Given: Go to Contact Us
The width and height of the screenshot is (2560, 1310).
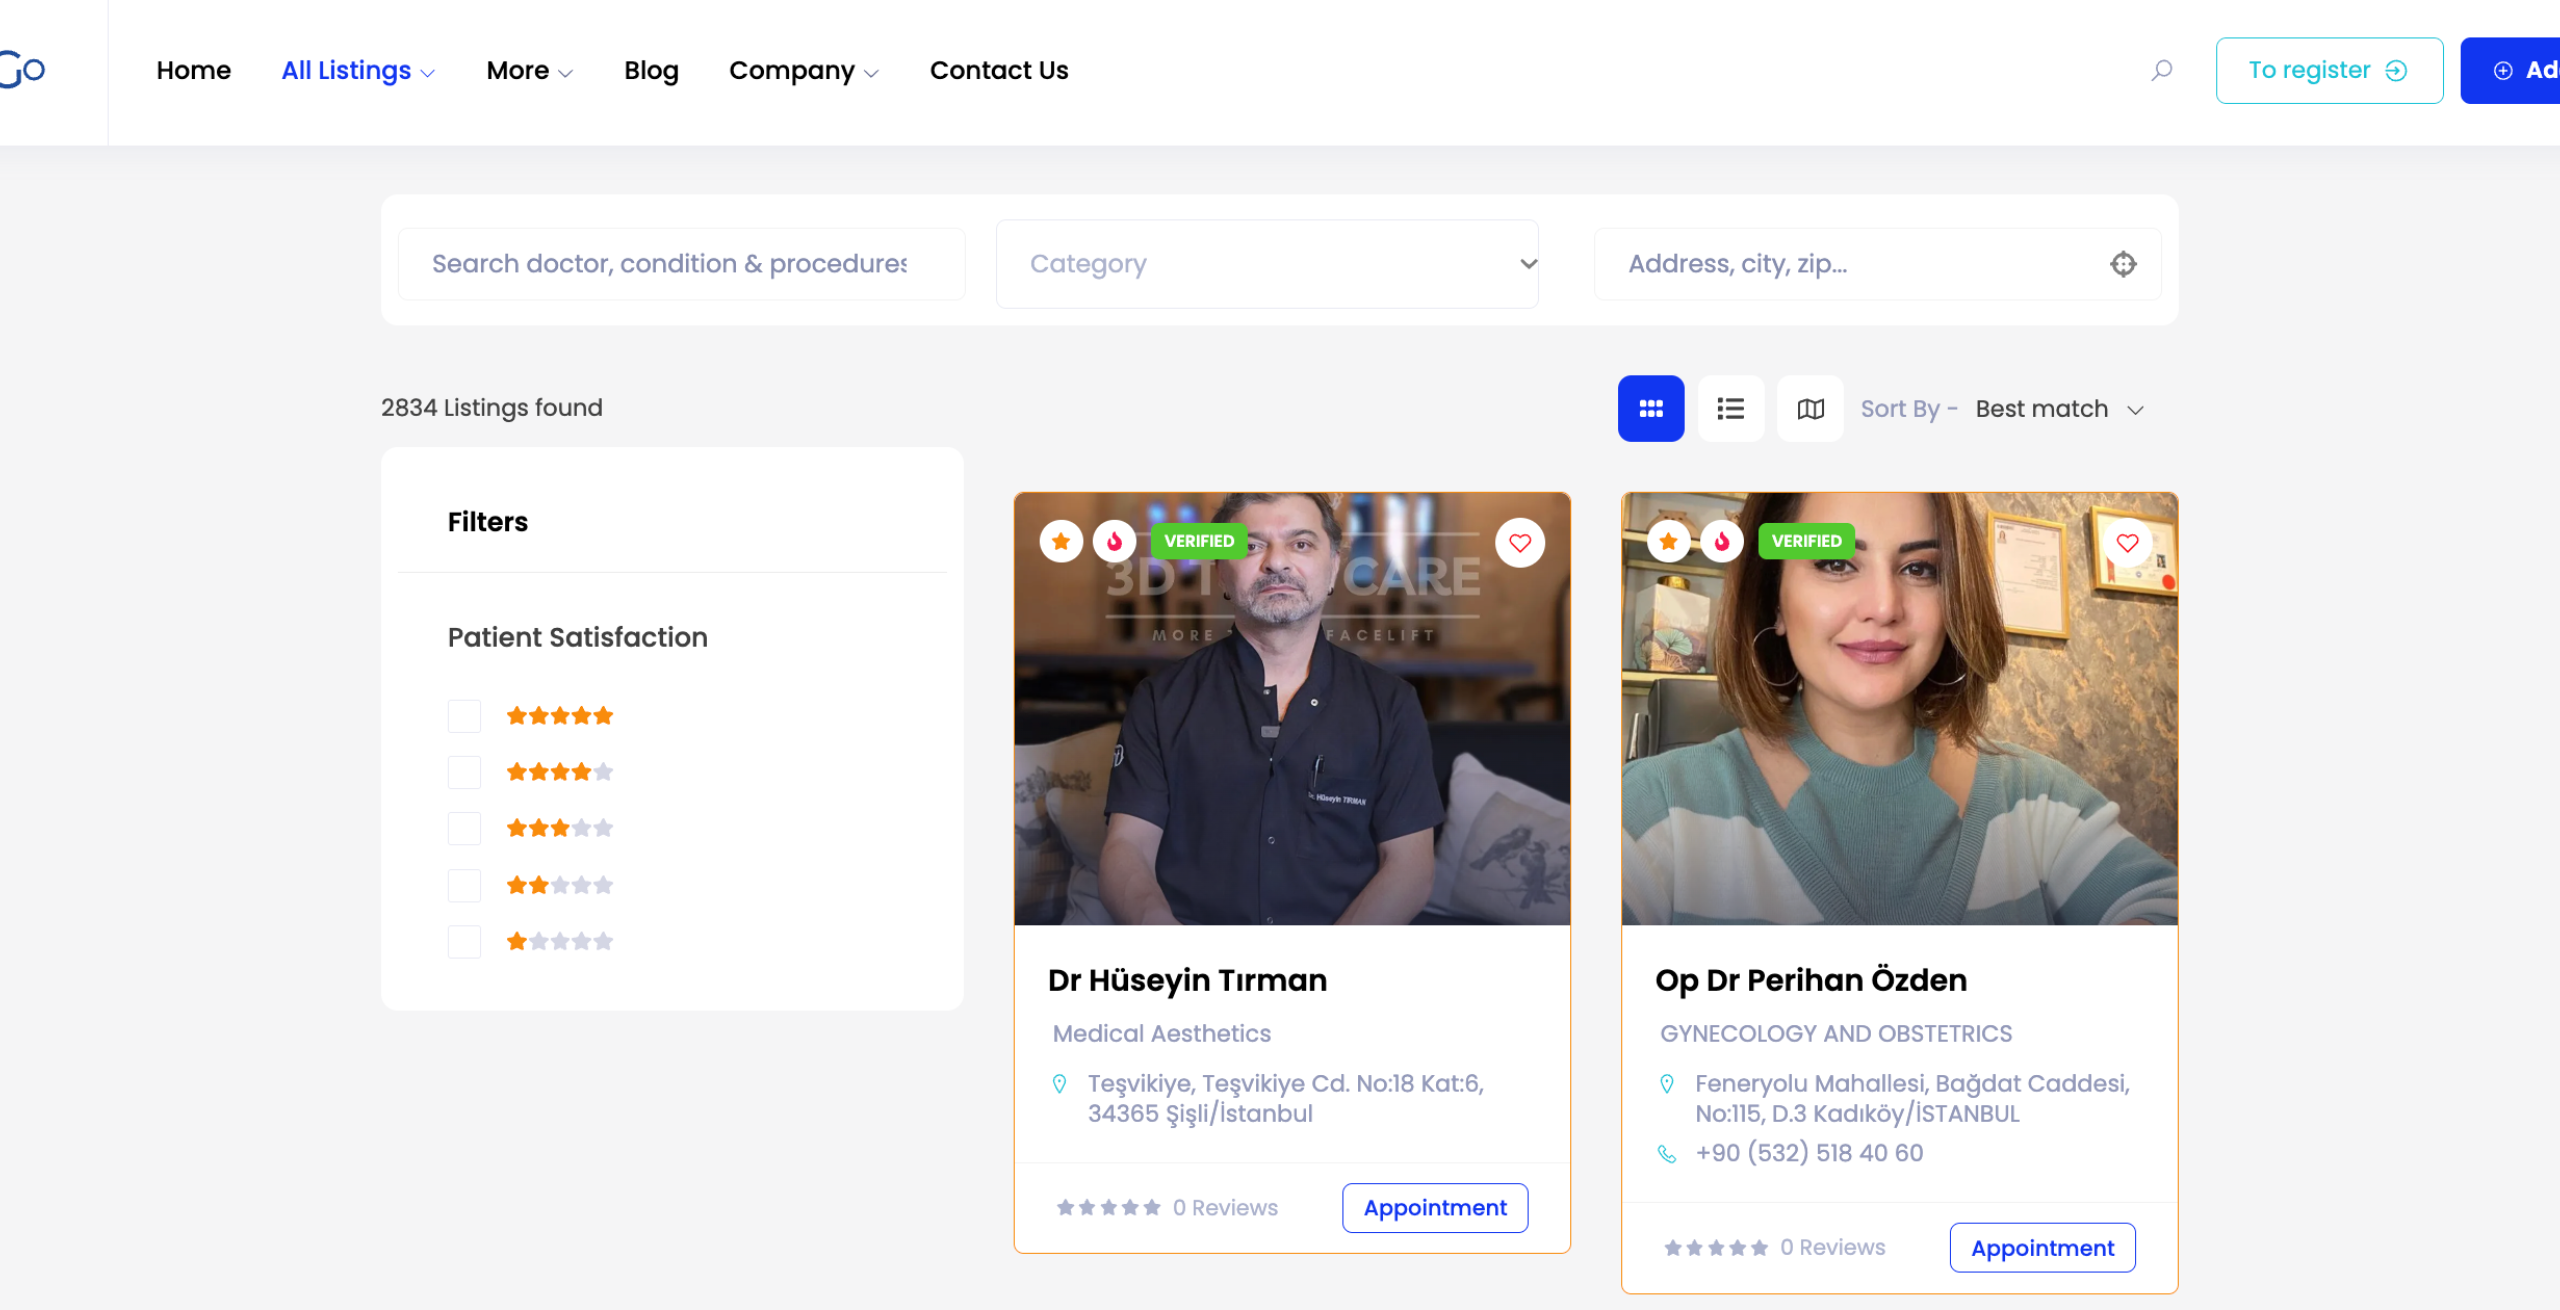Looking at the screenshot, I should [x=998, y=70].
